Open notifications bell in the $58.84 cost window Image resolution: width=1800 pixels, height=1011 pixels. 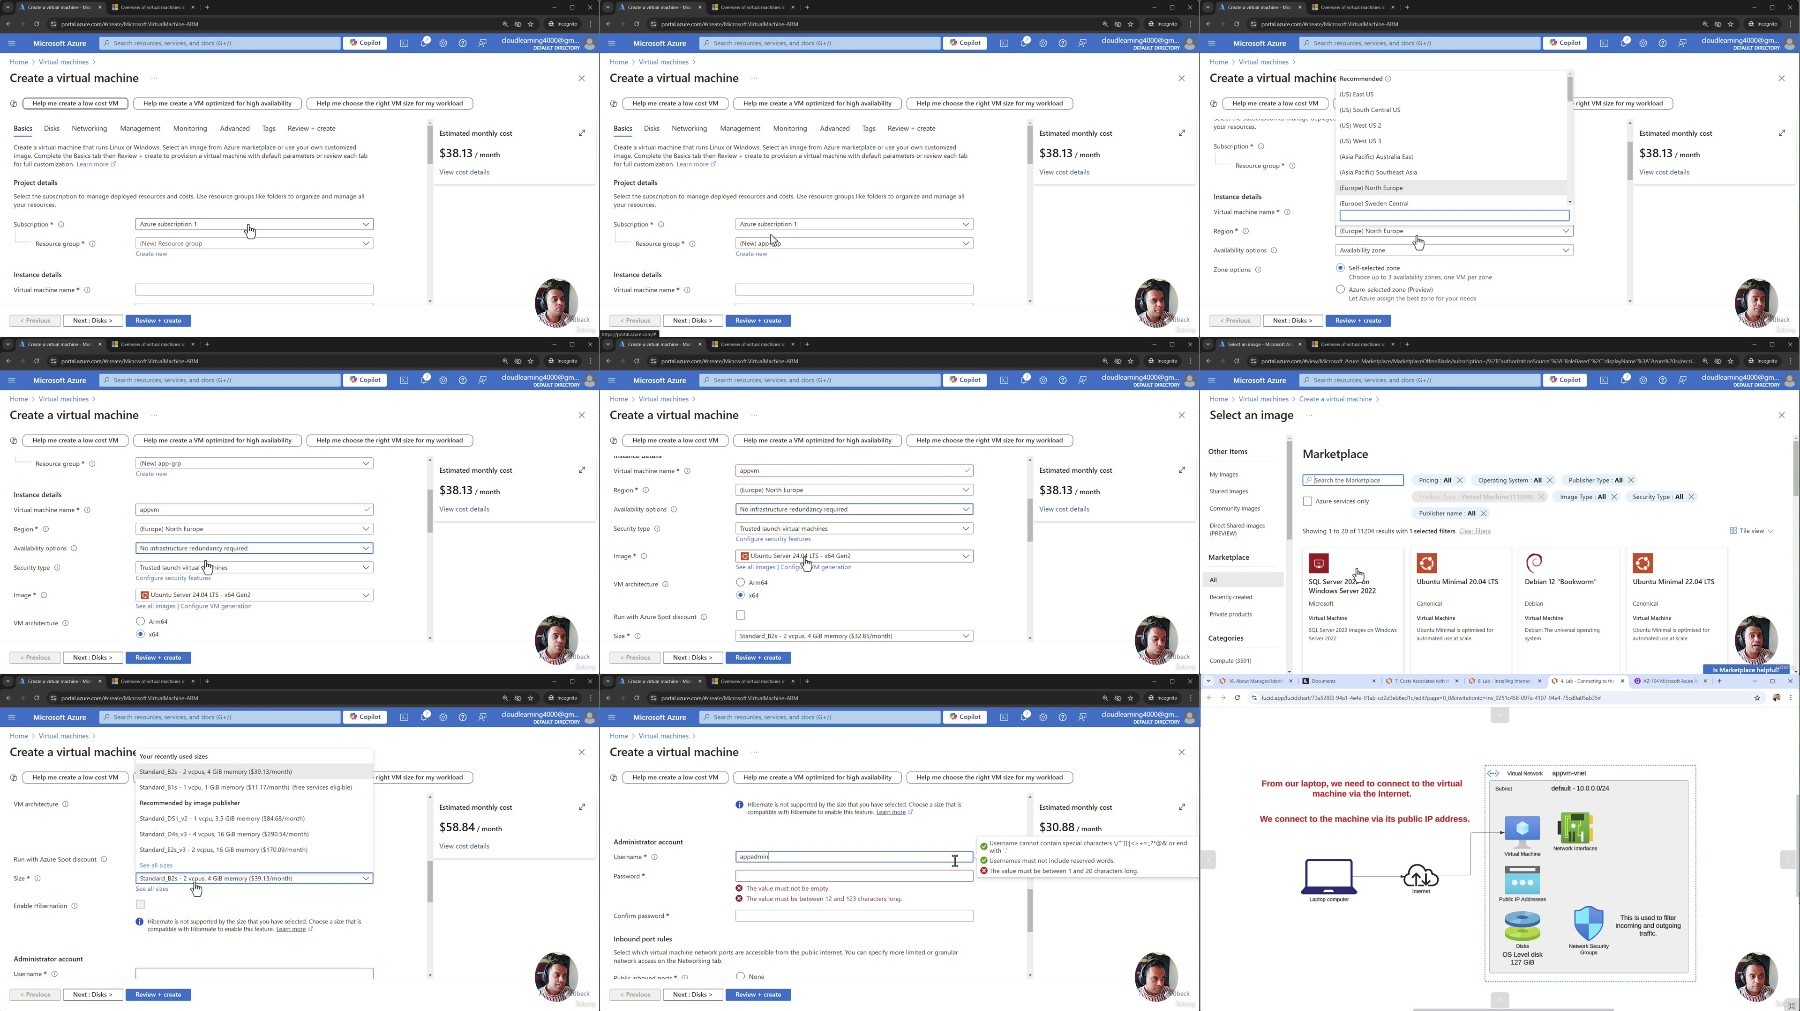(425, 717)
